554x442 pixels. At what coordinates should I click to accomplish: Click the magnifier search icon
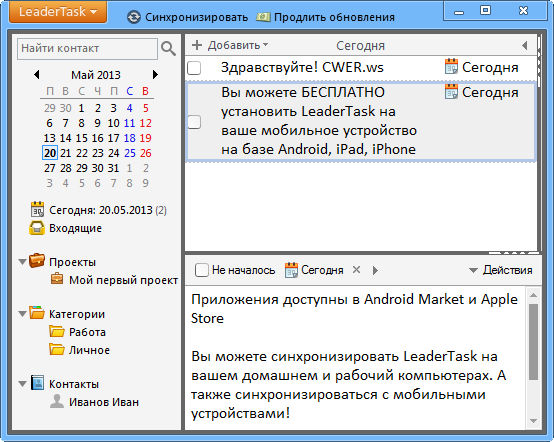168,48
